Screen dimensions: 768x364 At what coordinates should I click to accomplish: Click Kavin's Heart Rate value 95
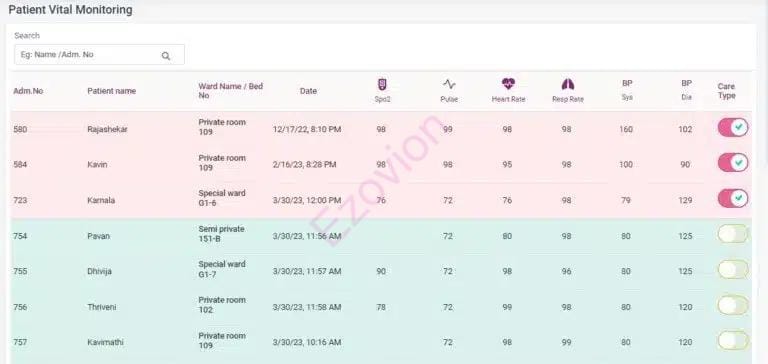click(x=507, y=165)
